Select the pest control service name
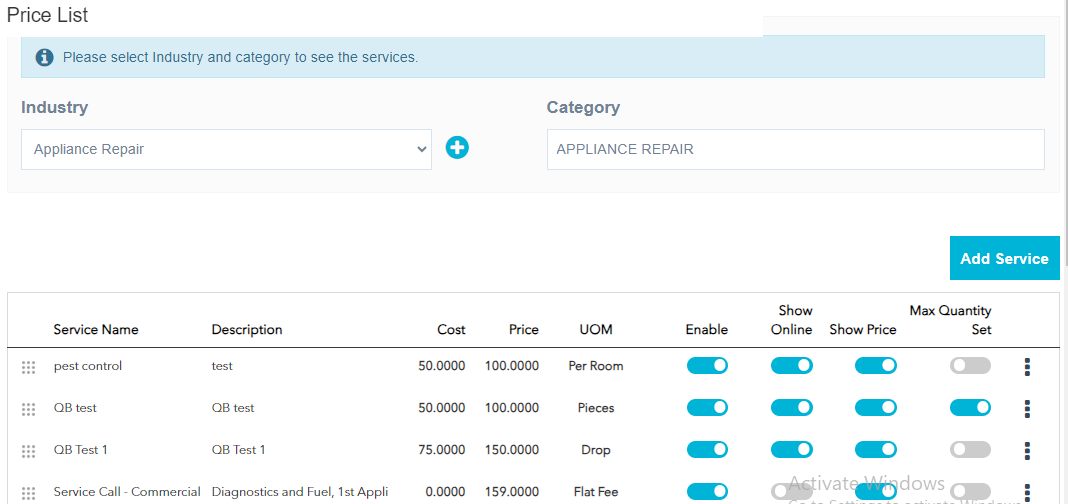Image resolution: width=1068 pixels, height=504 pixels. tap(88, 366)
